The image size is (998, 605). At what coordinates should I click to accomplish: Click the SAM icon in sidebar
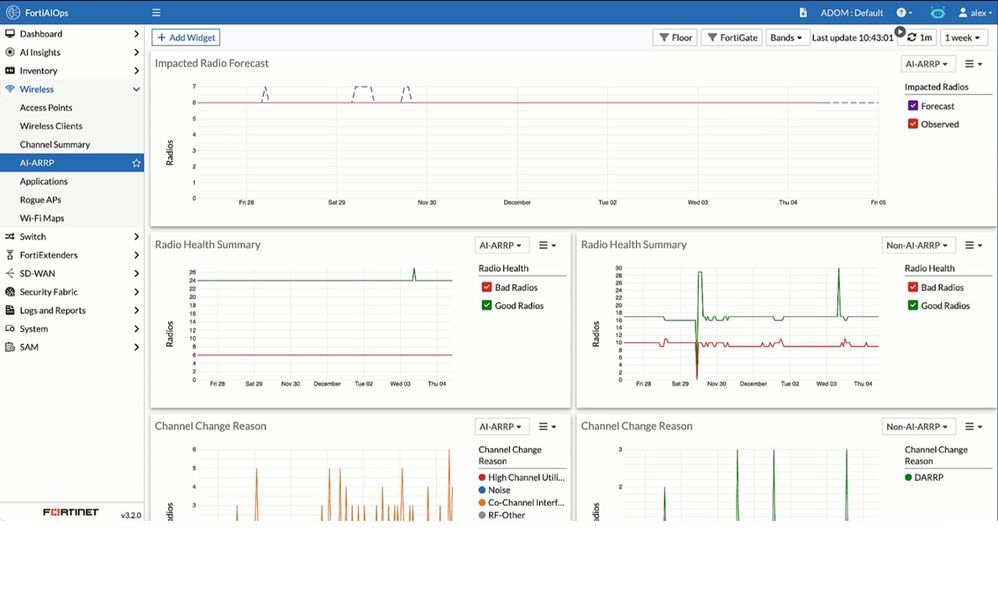tap(10, 347)
